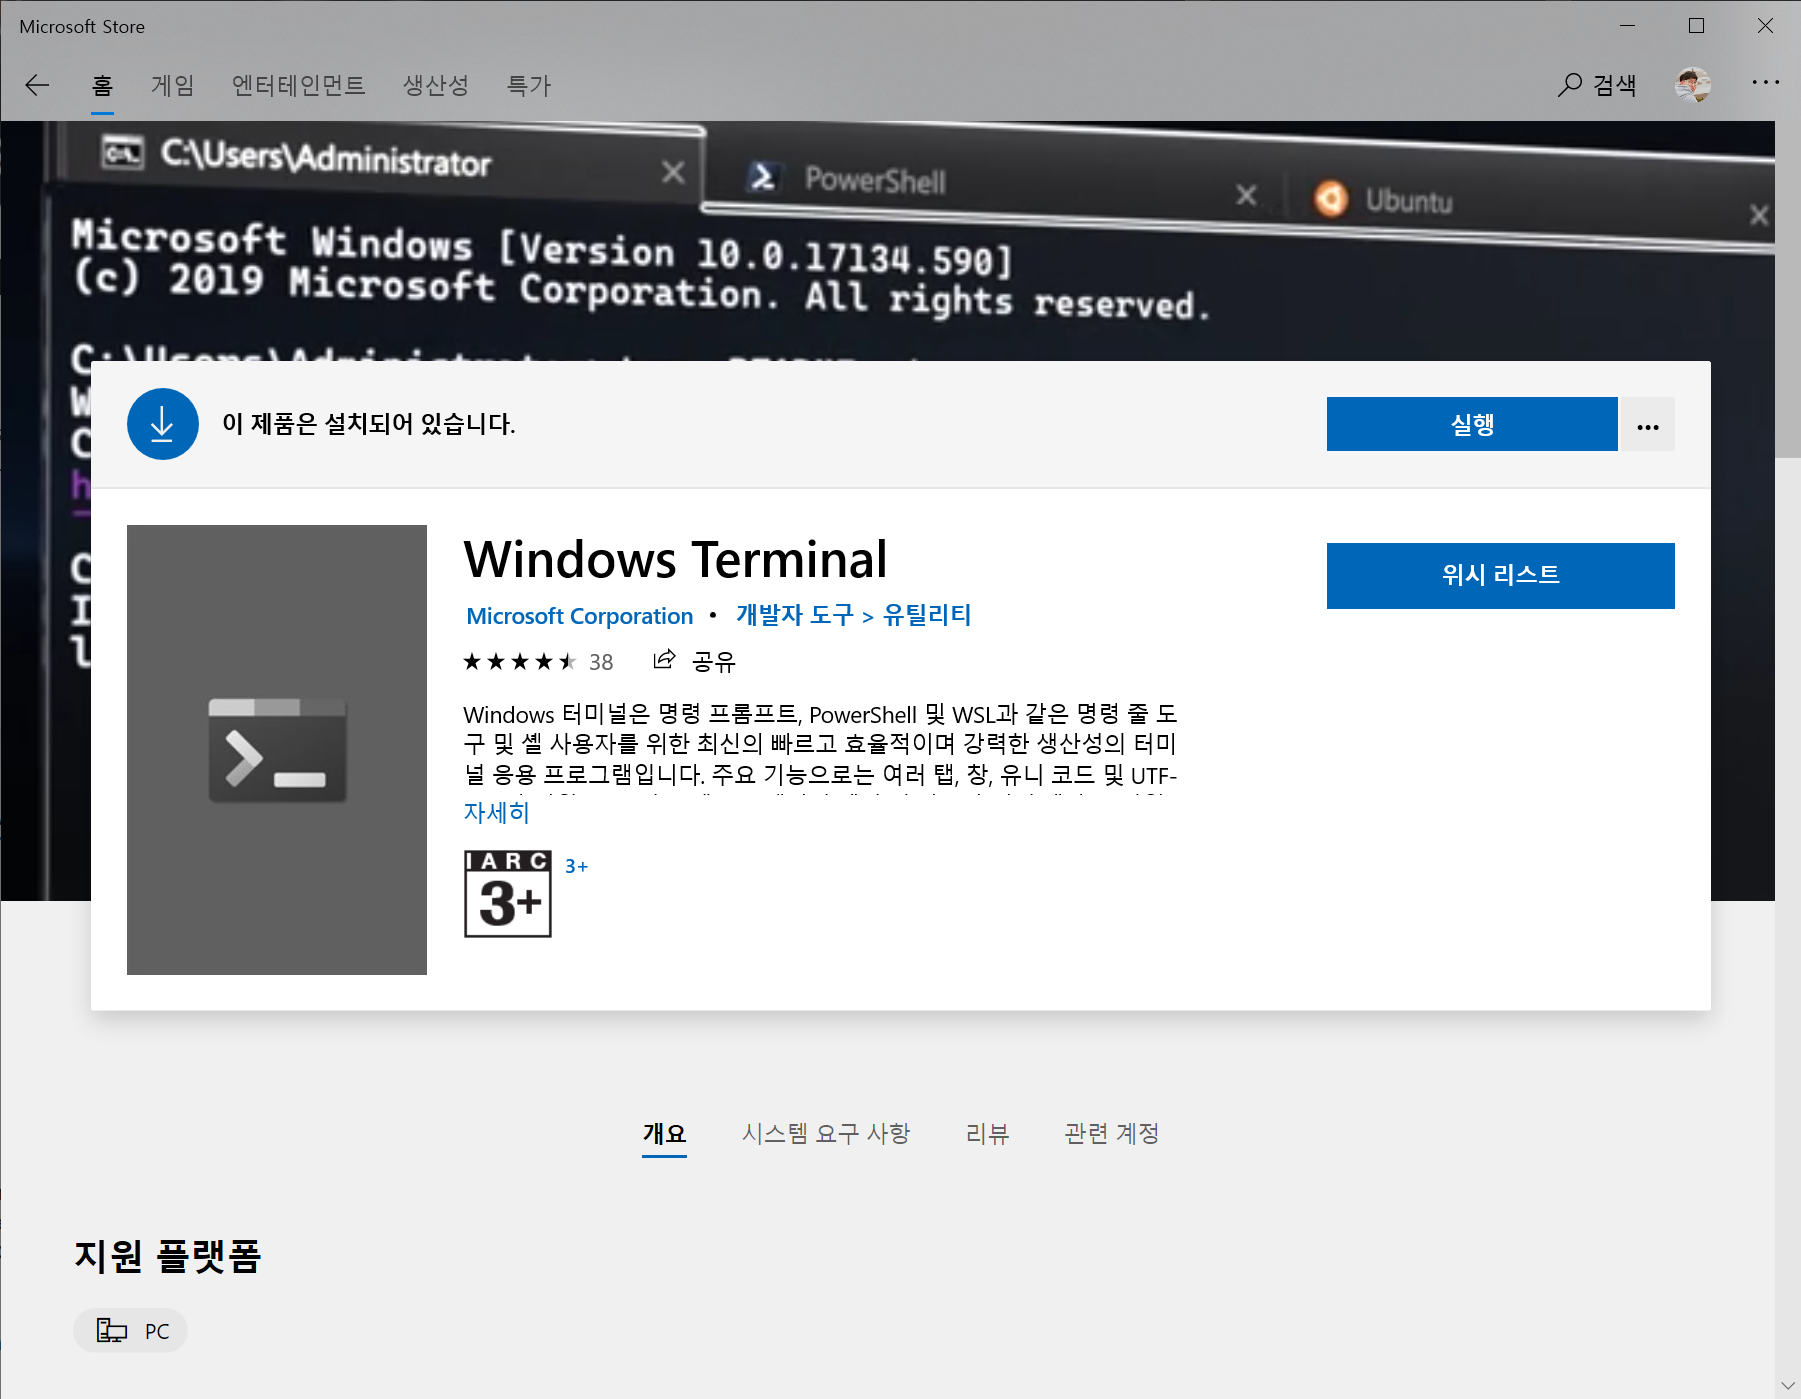Screen dimensions: 1801x1399
Task: Click the PC supported platform icon
Action: [x=113, y=1330]
